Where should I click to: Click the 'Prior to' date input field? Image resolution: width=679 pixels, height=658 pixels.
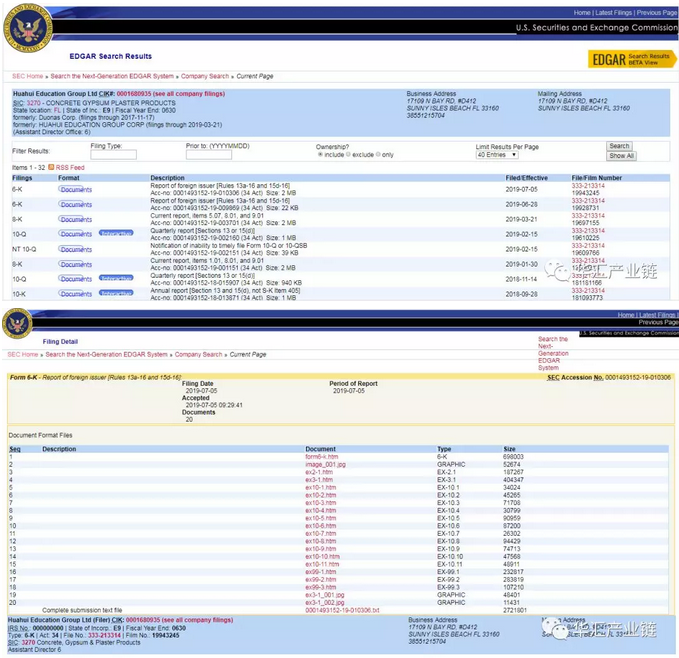209,155
